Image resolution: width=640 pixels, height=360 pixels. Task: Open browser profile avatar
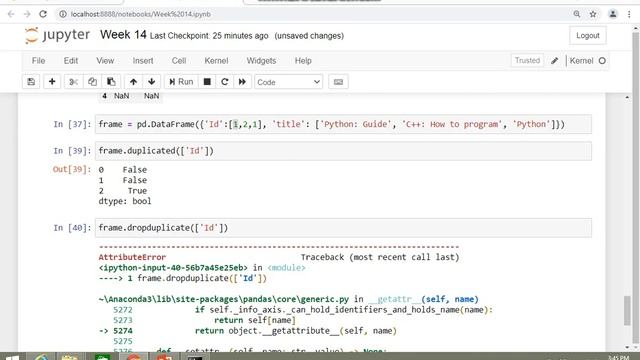tap(613, 14)
